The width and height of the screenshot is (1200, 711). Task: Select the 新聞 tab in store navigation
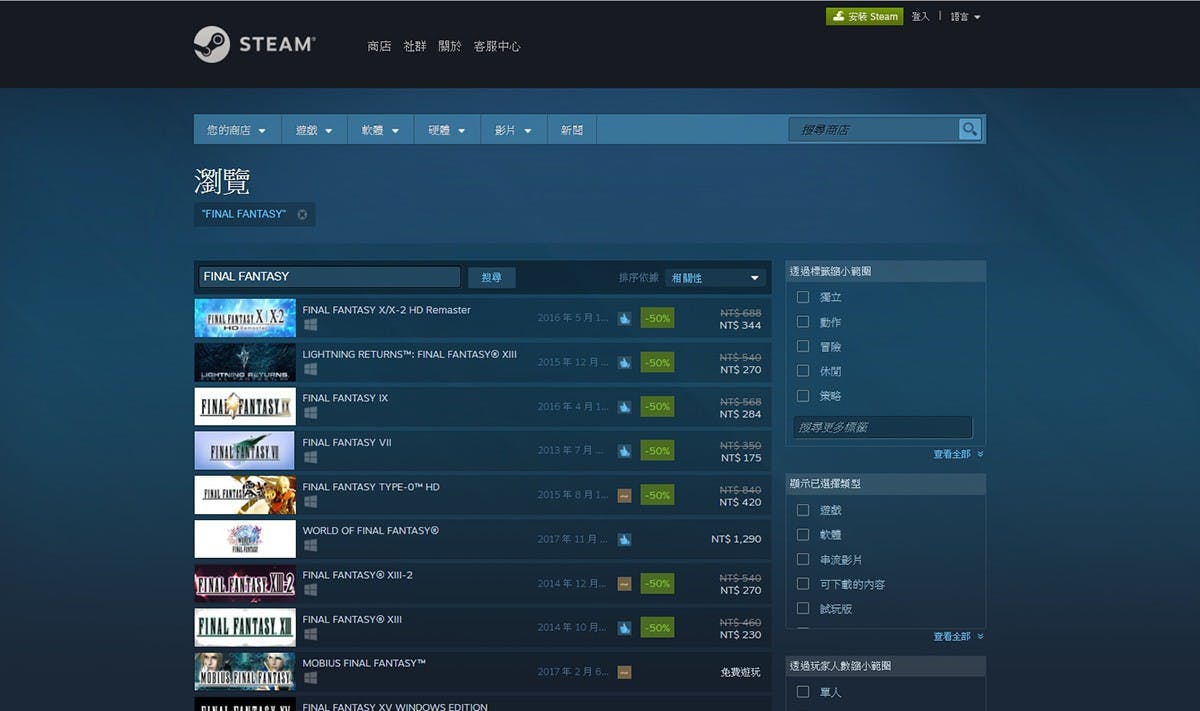pyautogui.click(x=572, y=130)
